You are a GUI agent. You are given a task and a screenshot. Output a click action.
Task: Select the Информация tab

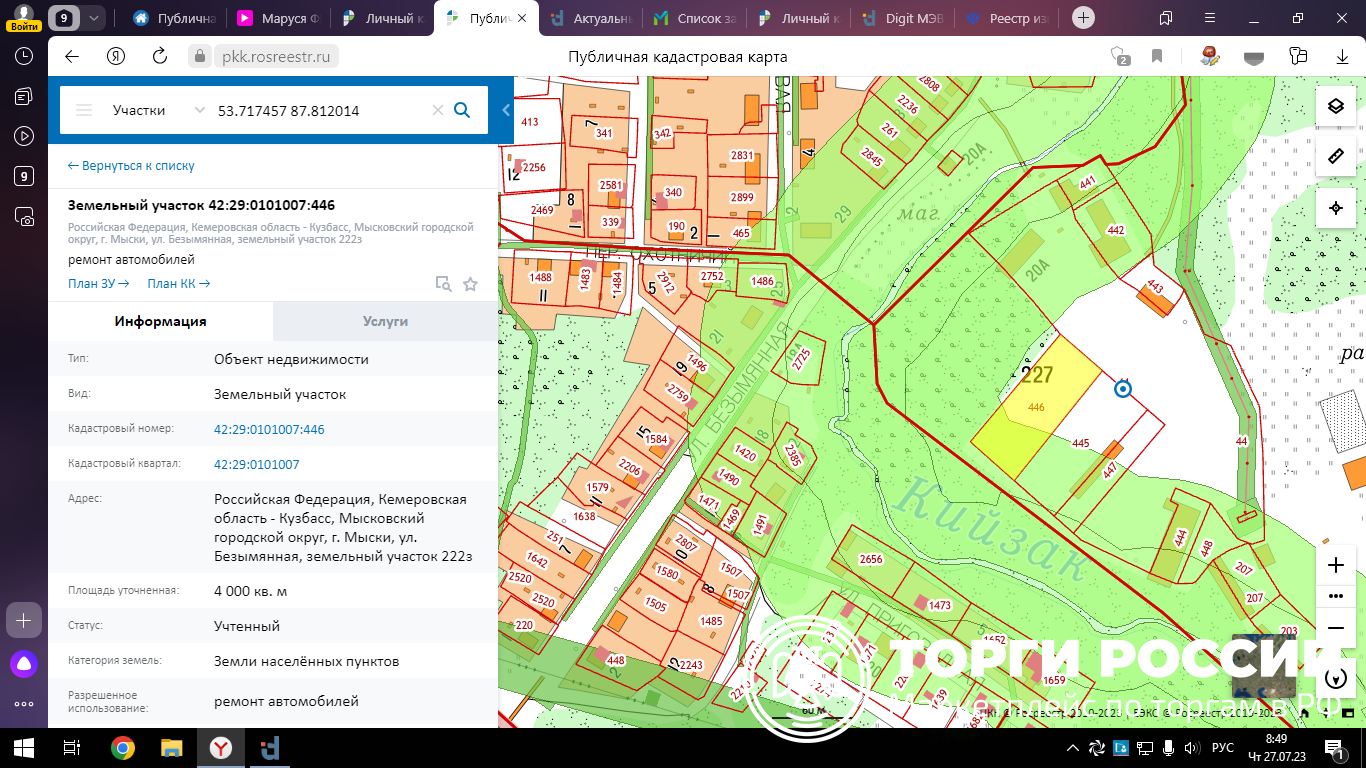coord(160,321)
